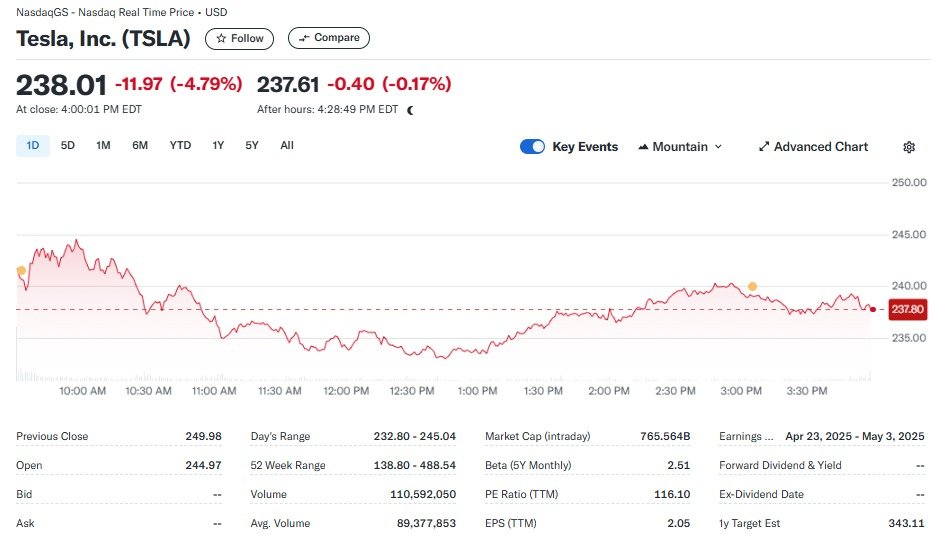The height and width of the screenshot is (542, 935).
Task: Click Day's Range value 232.80 - 245.04
Action: (x=414, y=436)
